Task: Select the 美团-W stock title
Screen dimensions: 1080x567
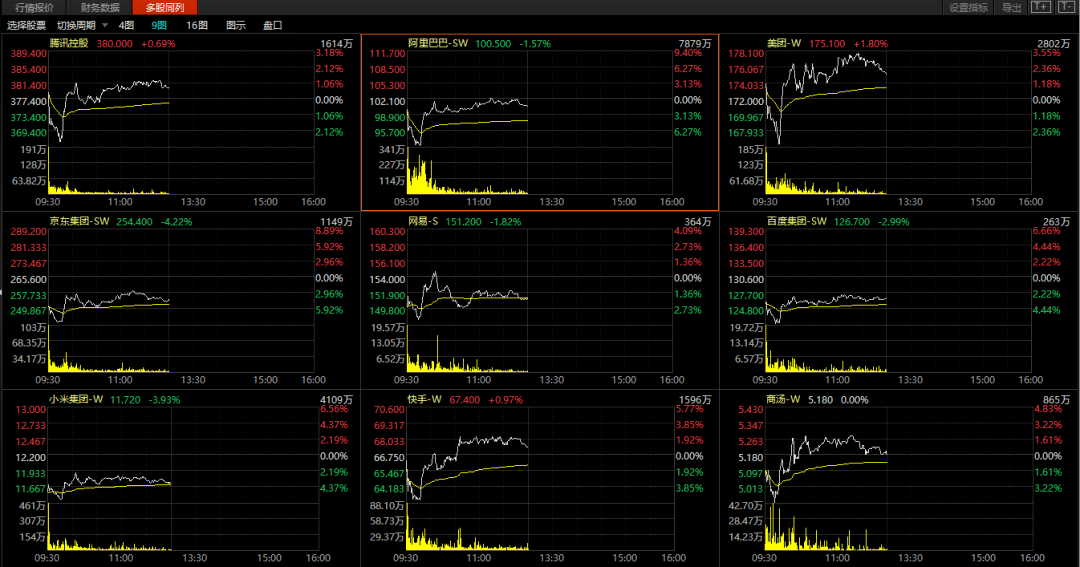Action: click(x=784, y=43)
